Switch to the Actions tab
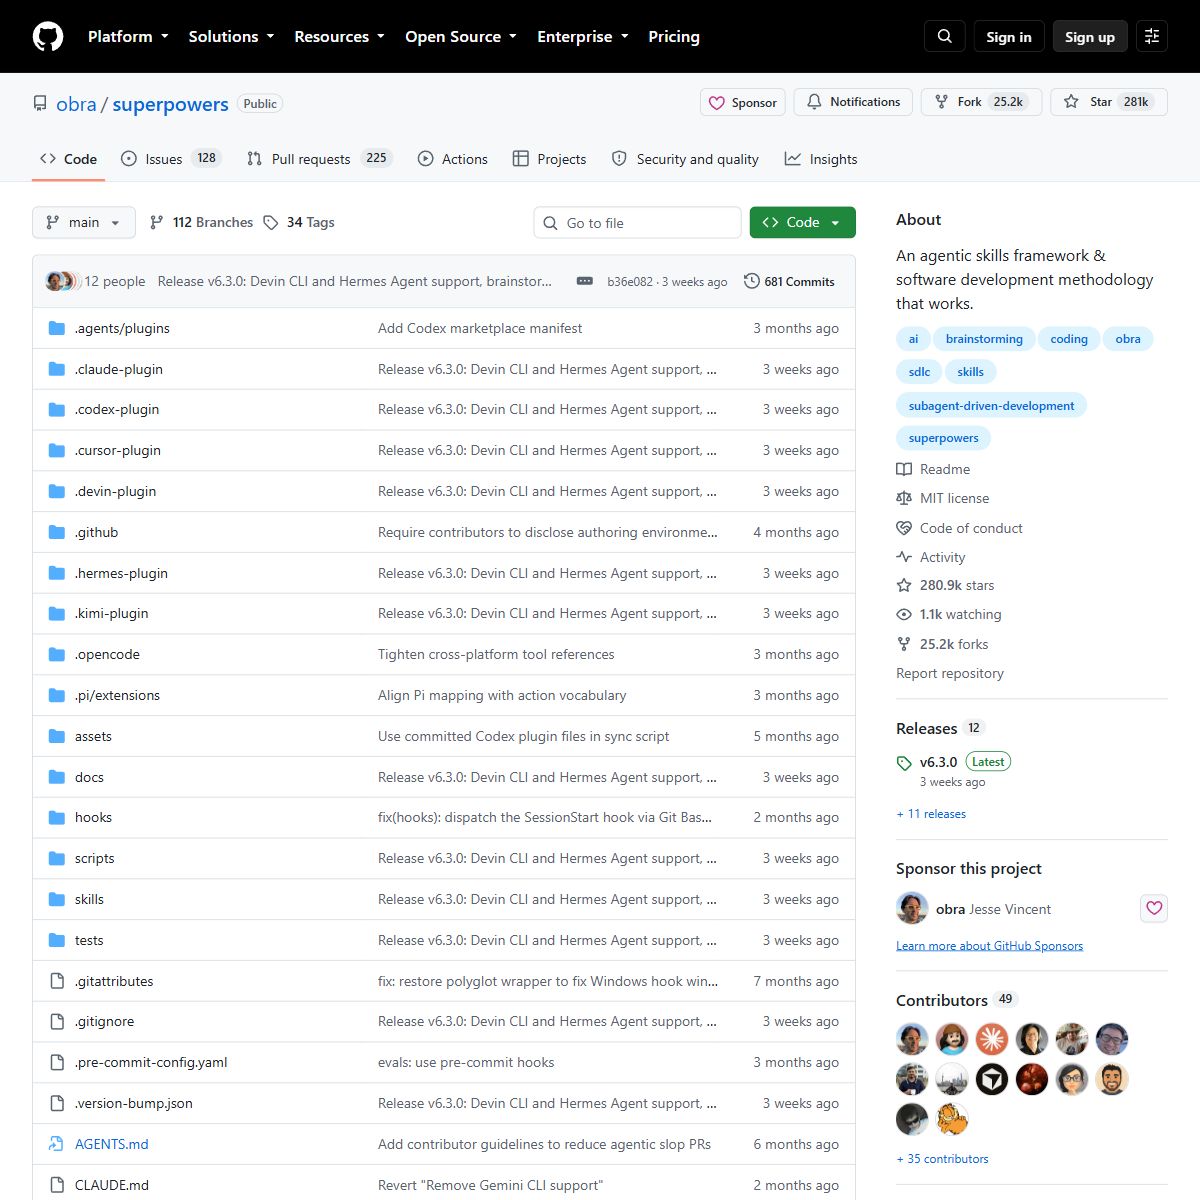The image size is (1200, 1200). [x=453, y=158]
